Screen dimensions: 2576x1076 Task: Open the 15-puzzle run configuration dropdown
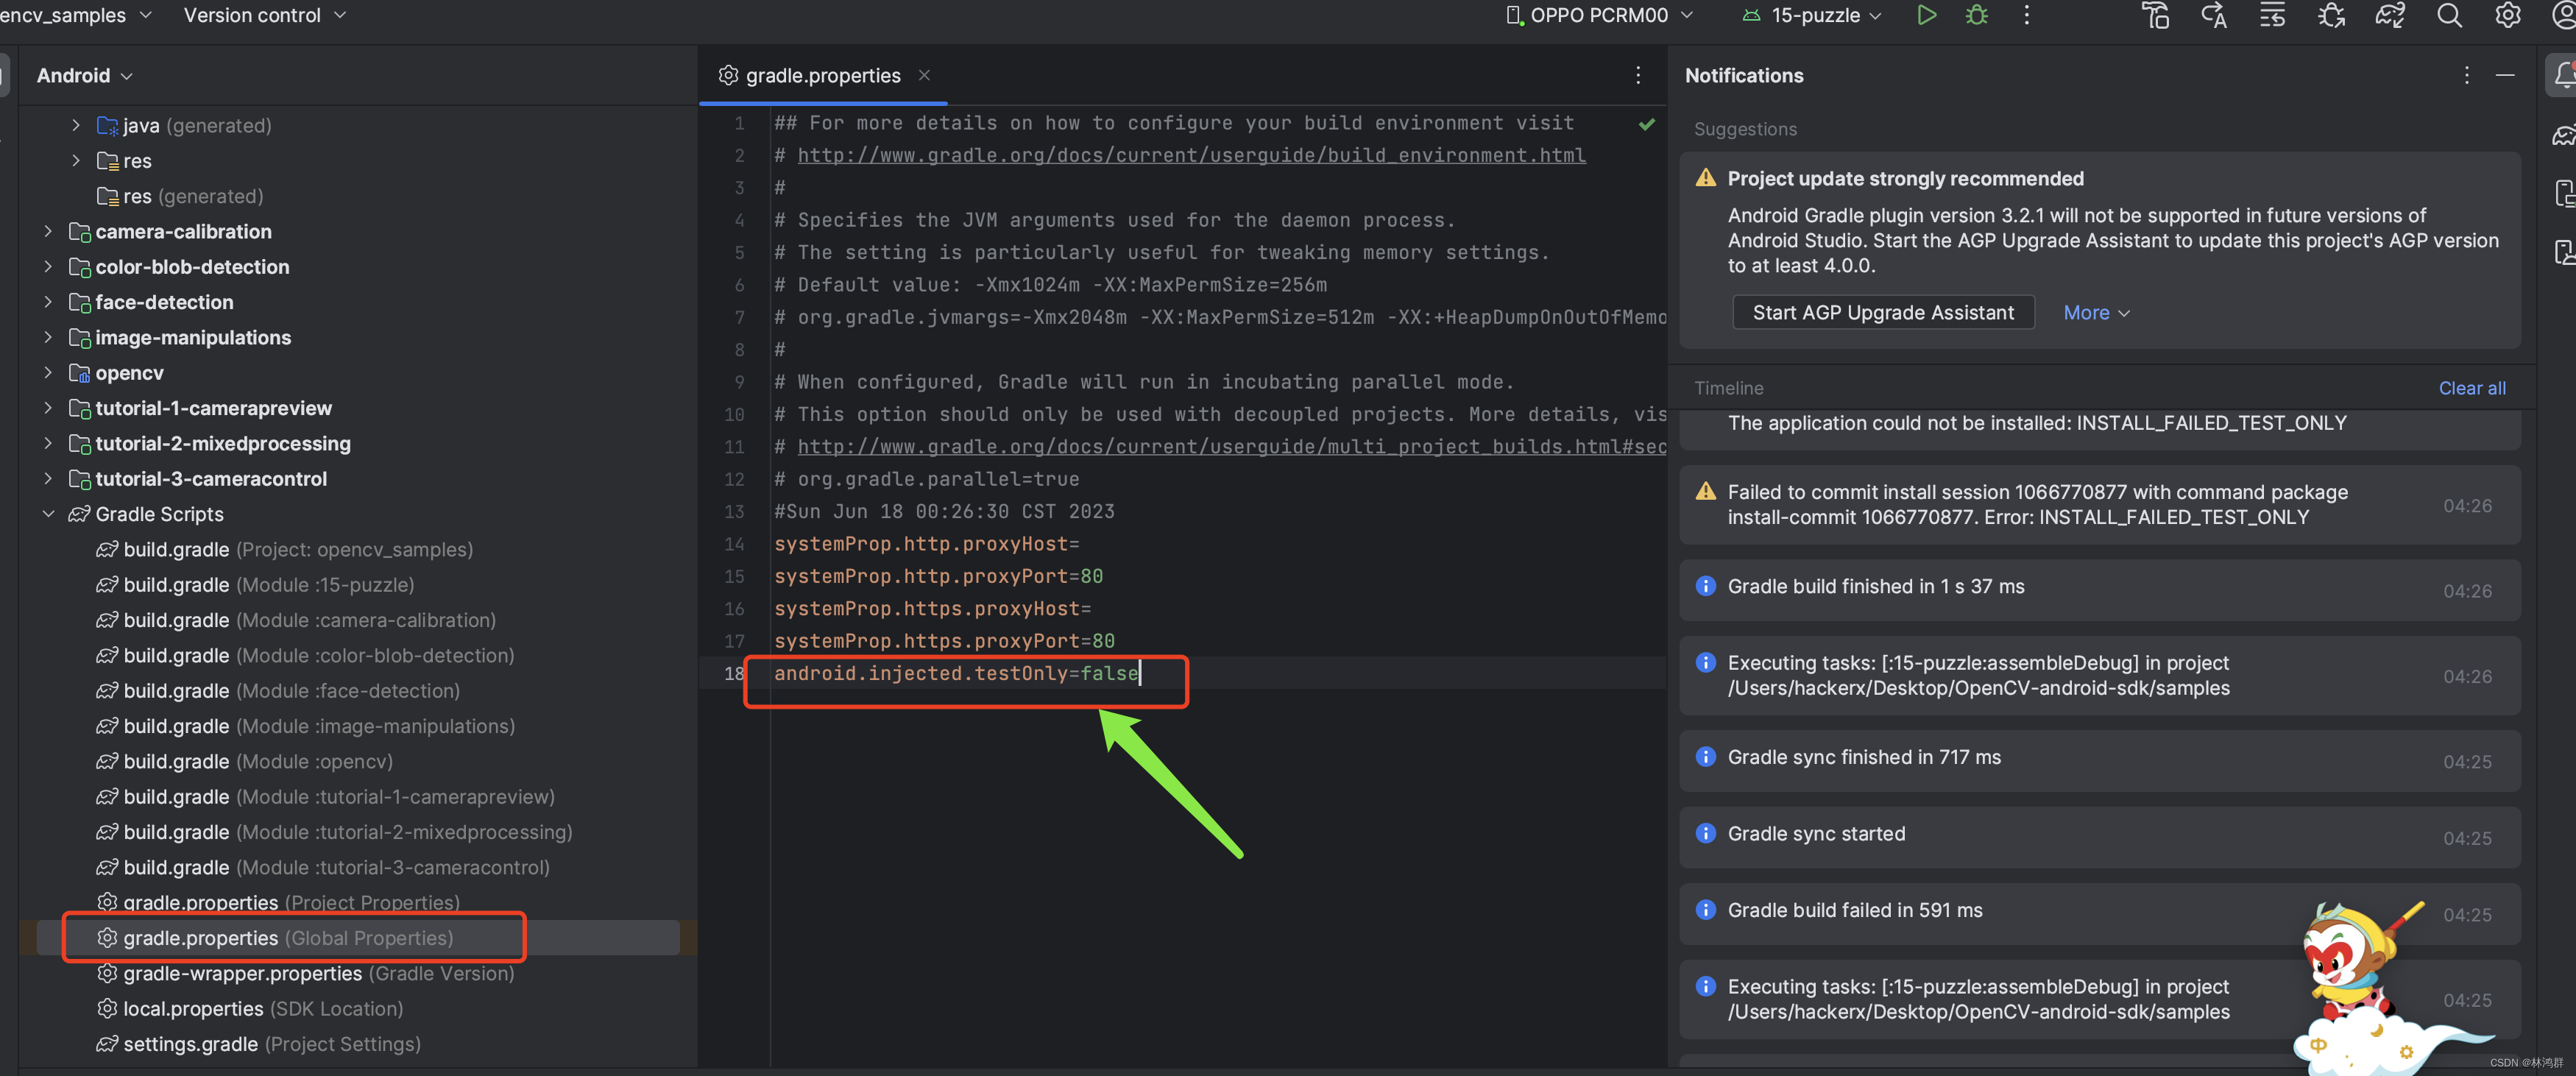point(1814,15)
